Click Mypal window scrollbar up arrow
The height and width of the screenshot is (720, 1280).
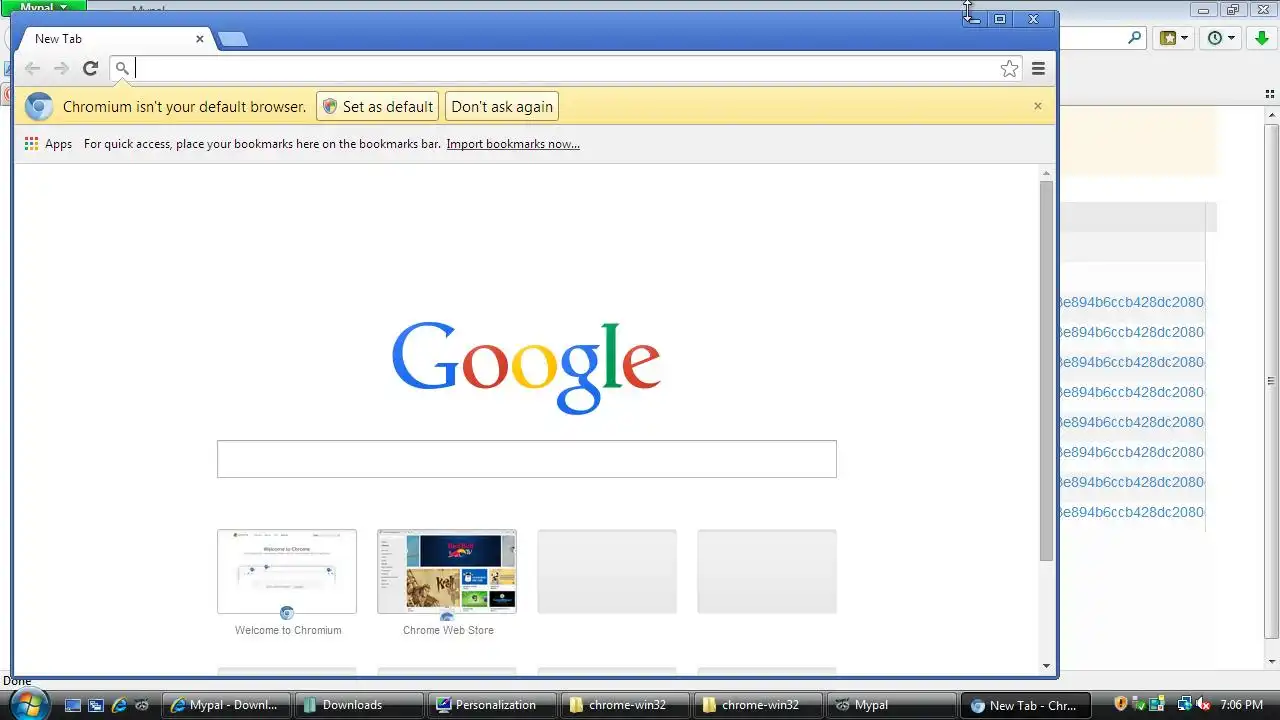coord(1271,113)
